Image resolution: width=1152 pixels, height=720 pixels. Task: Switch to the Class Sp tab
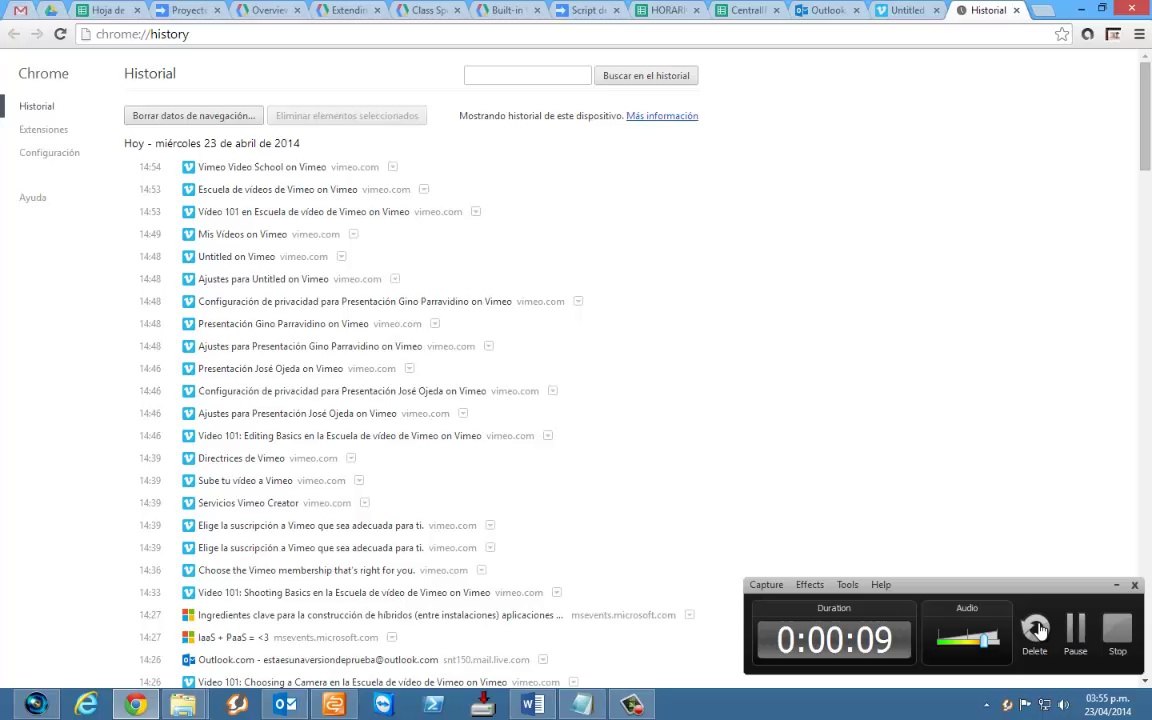click(x=428, y=10)
